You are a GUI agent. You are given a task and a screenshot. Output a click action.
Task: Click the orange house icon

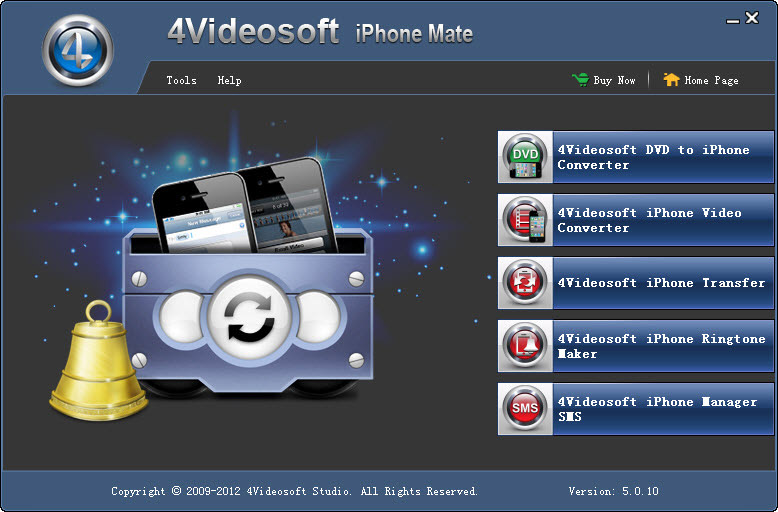click(671, 79)
